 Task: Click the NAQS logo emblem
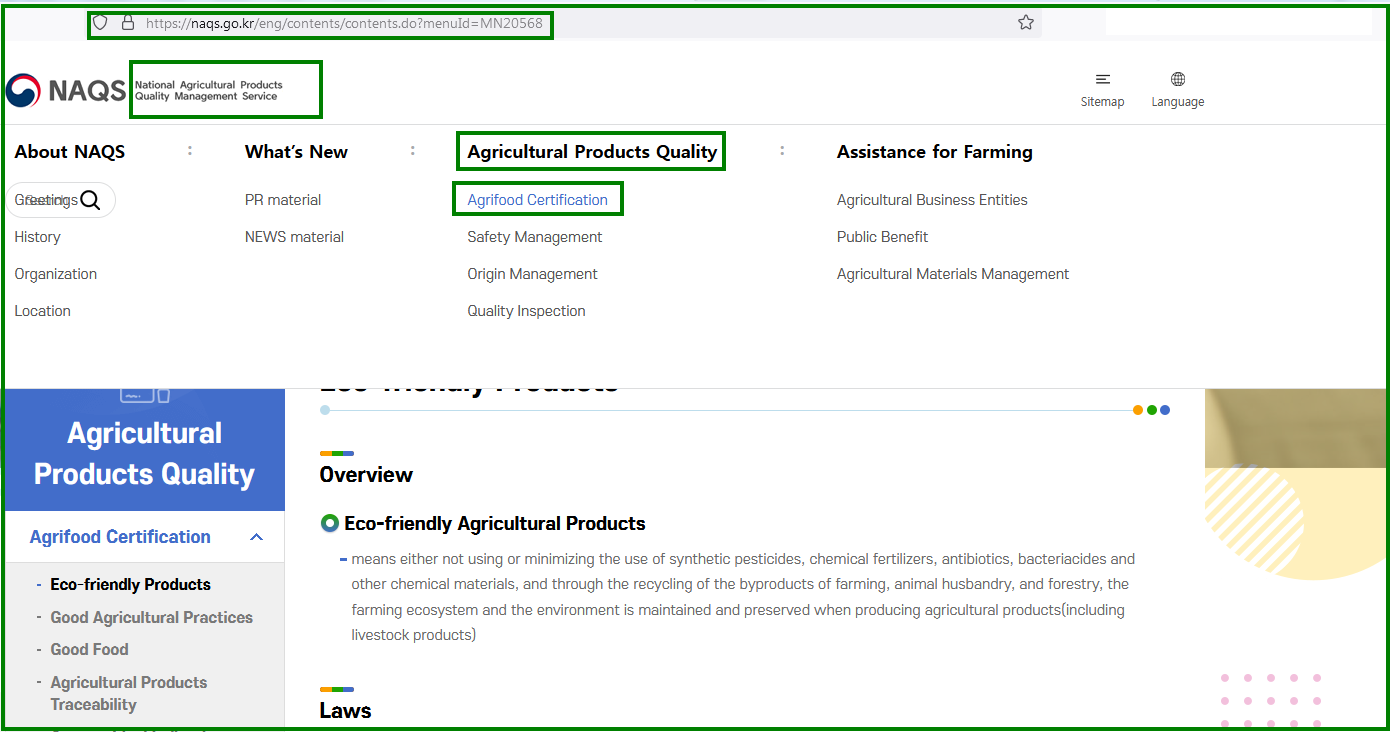point(24,91)
